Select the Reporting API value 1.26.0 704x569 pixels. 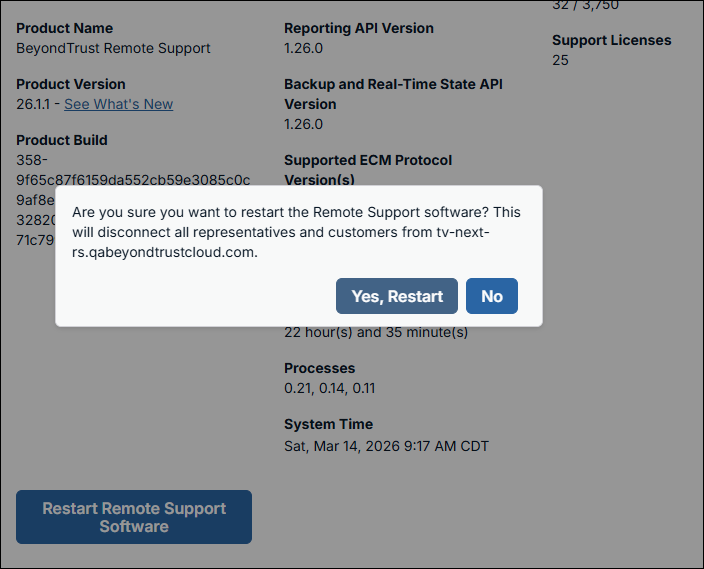pos(304,48)
